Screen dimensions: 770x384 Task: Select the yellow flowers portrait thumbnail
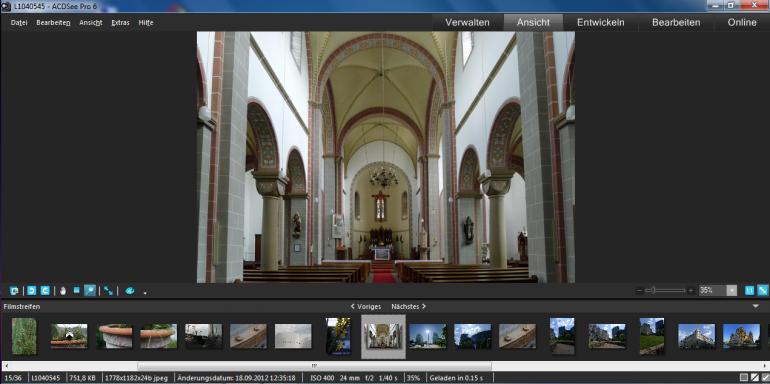(338, 336)
